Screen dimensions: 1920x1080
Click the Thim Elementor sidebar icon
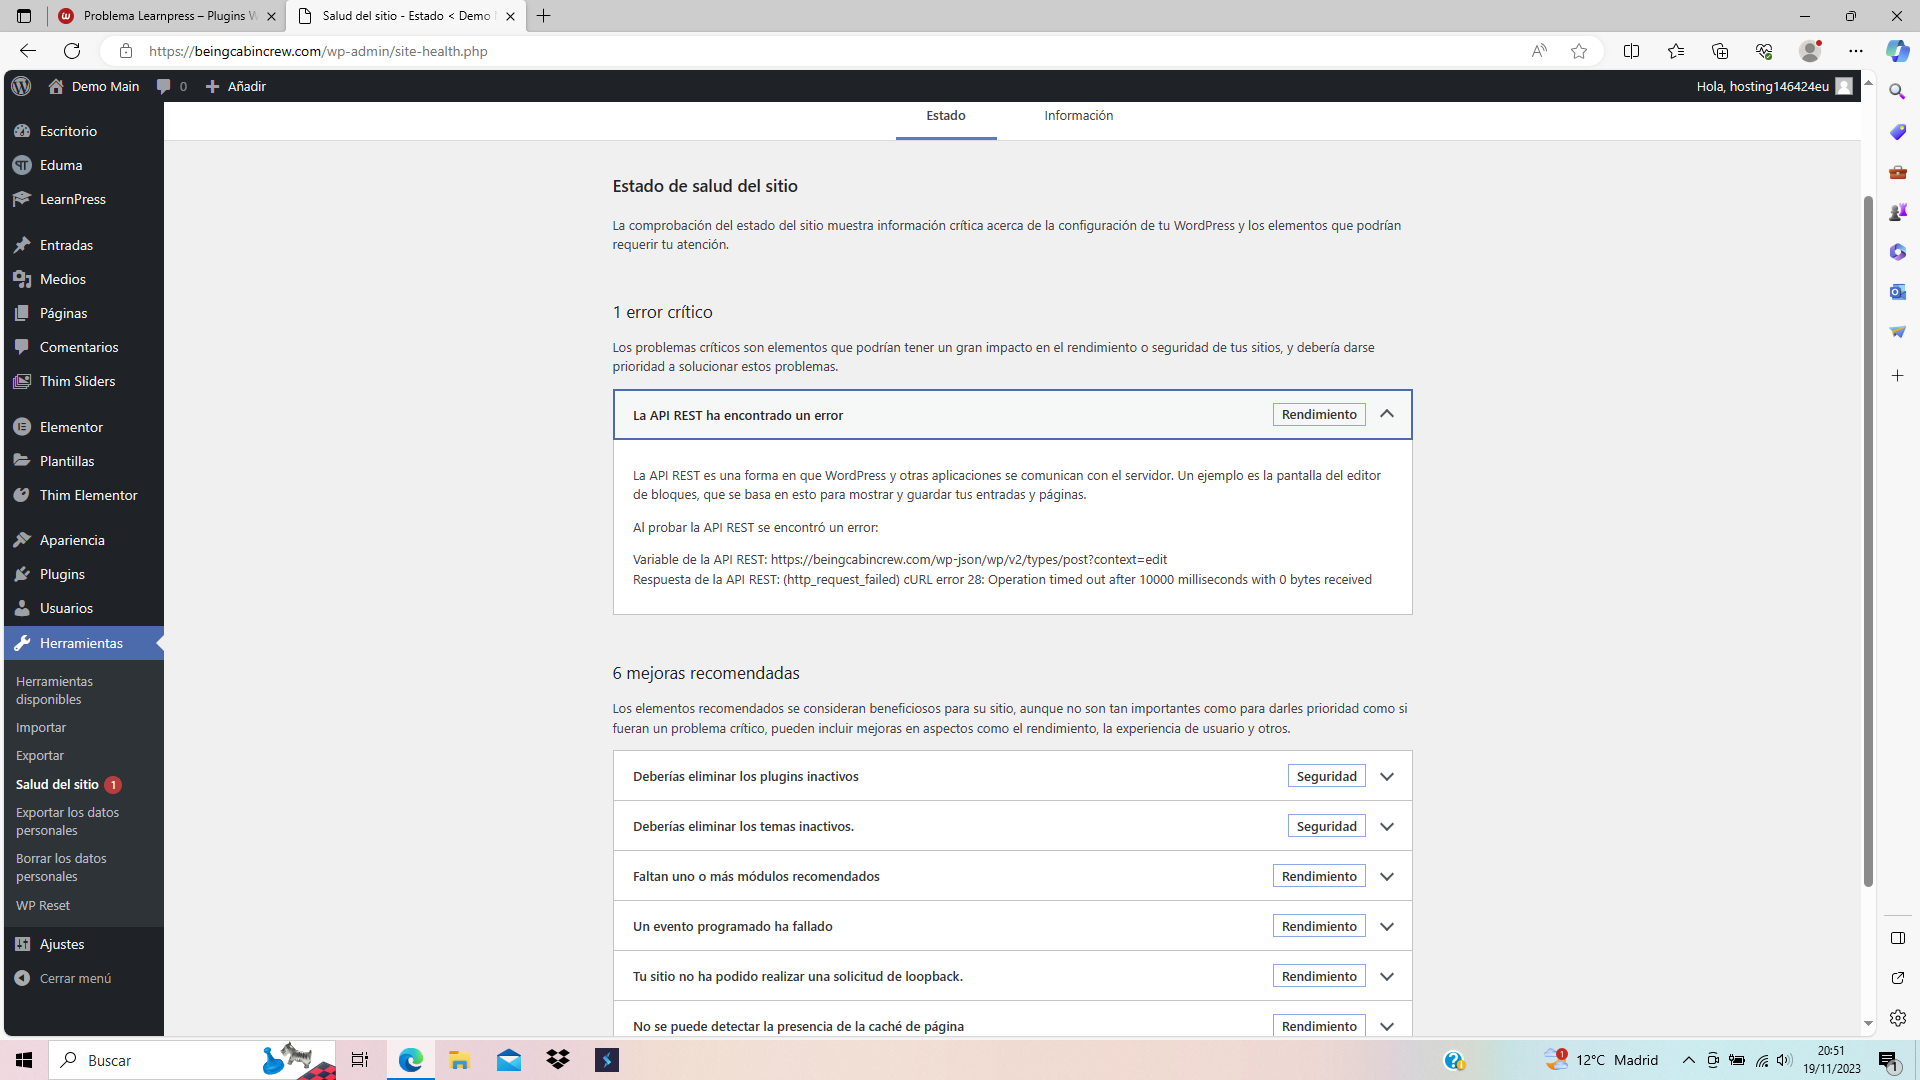point(22,495)
